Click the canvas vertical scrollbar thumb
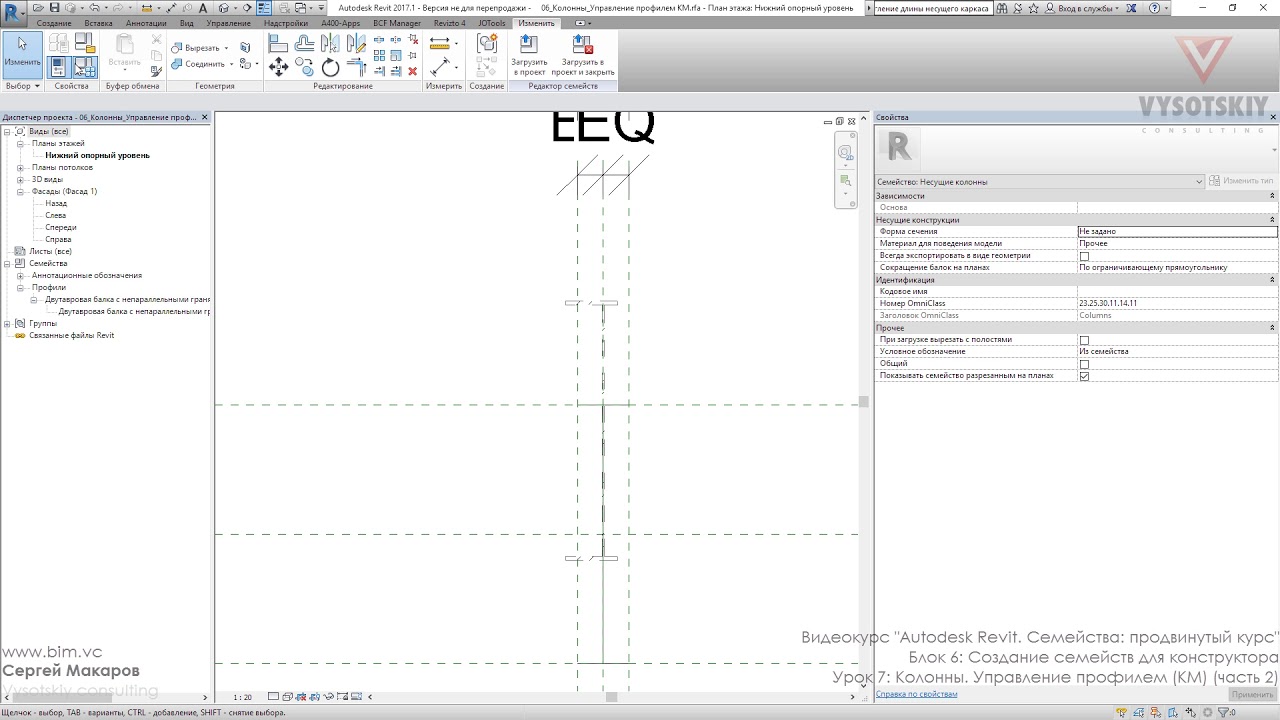The height and width of the screenshot is (720, 1280). [x=863, y=402]
